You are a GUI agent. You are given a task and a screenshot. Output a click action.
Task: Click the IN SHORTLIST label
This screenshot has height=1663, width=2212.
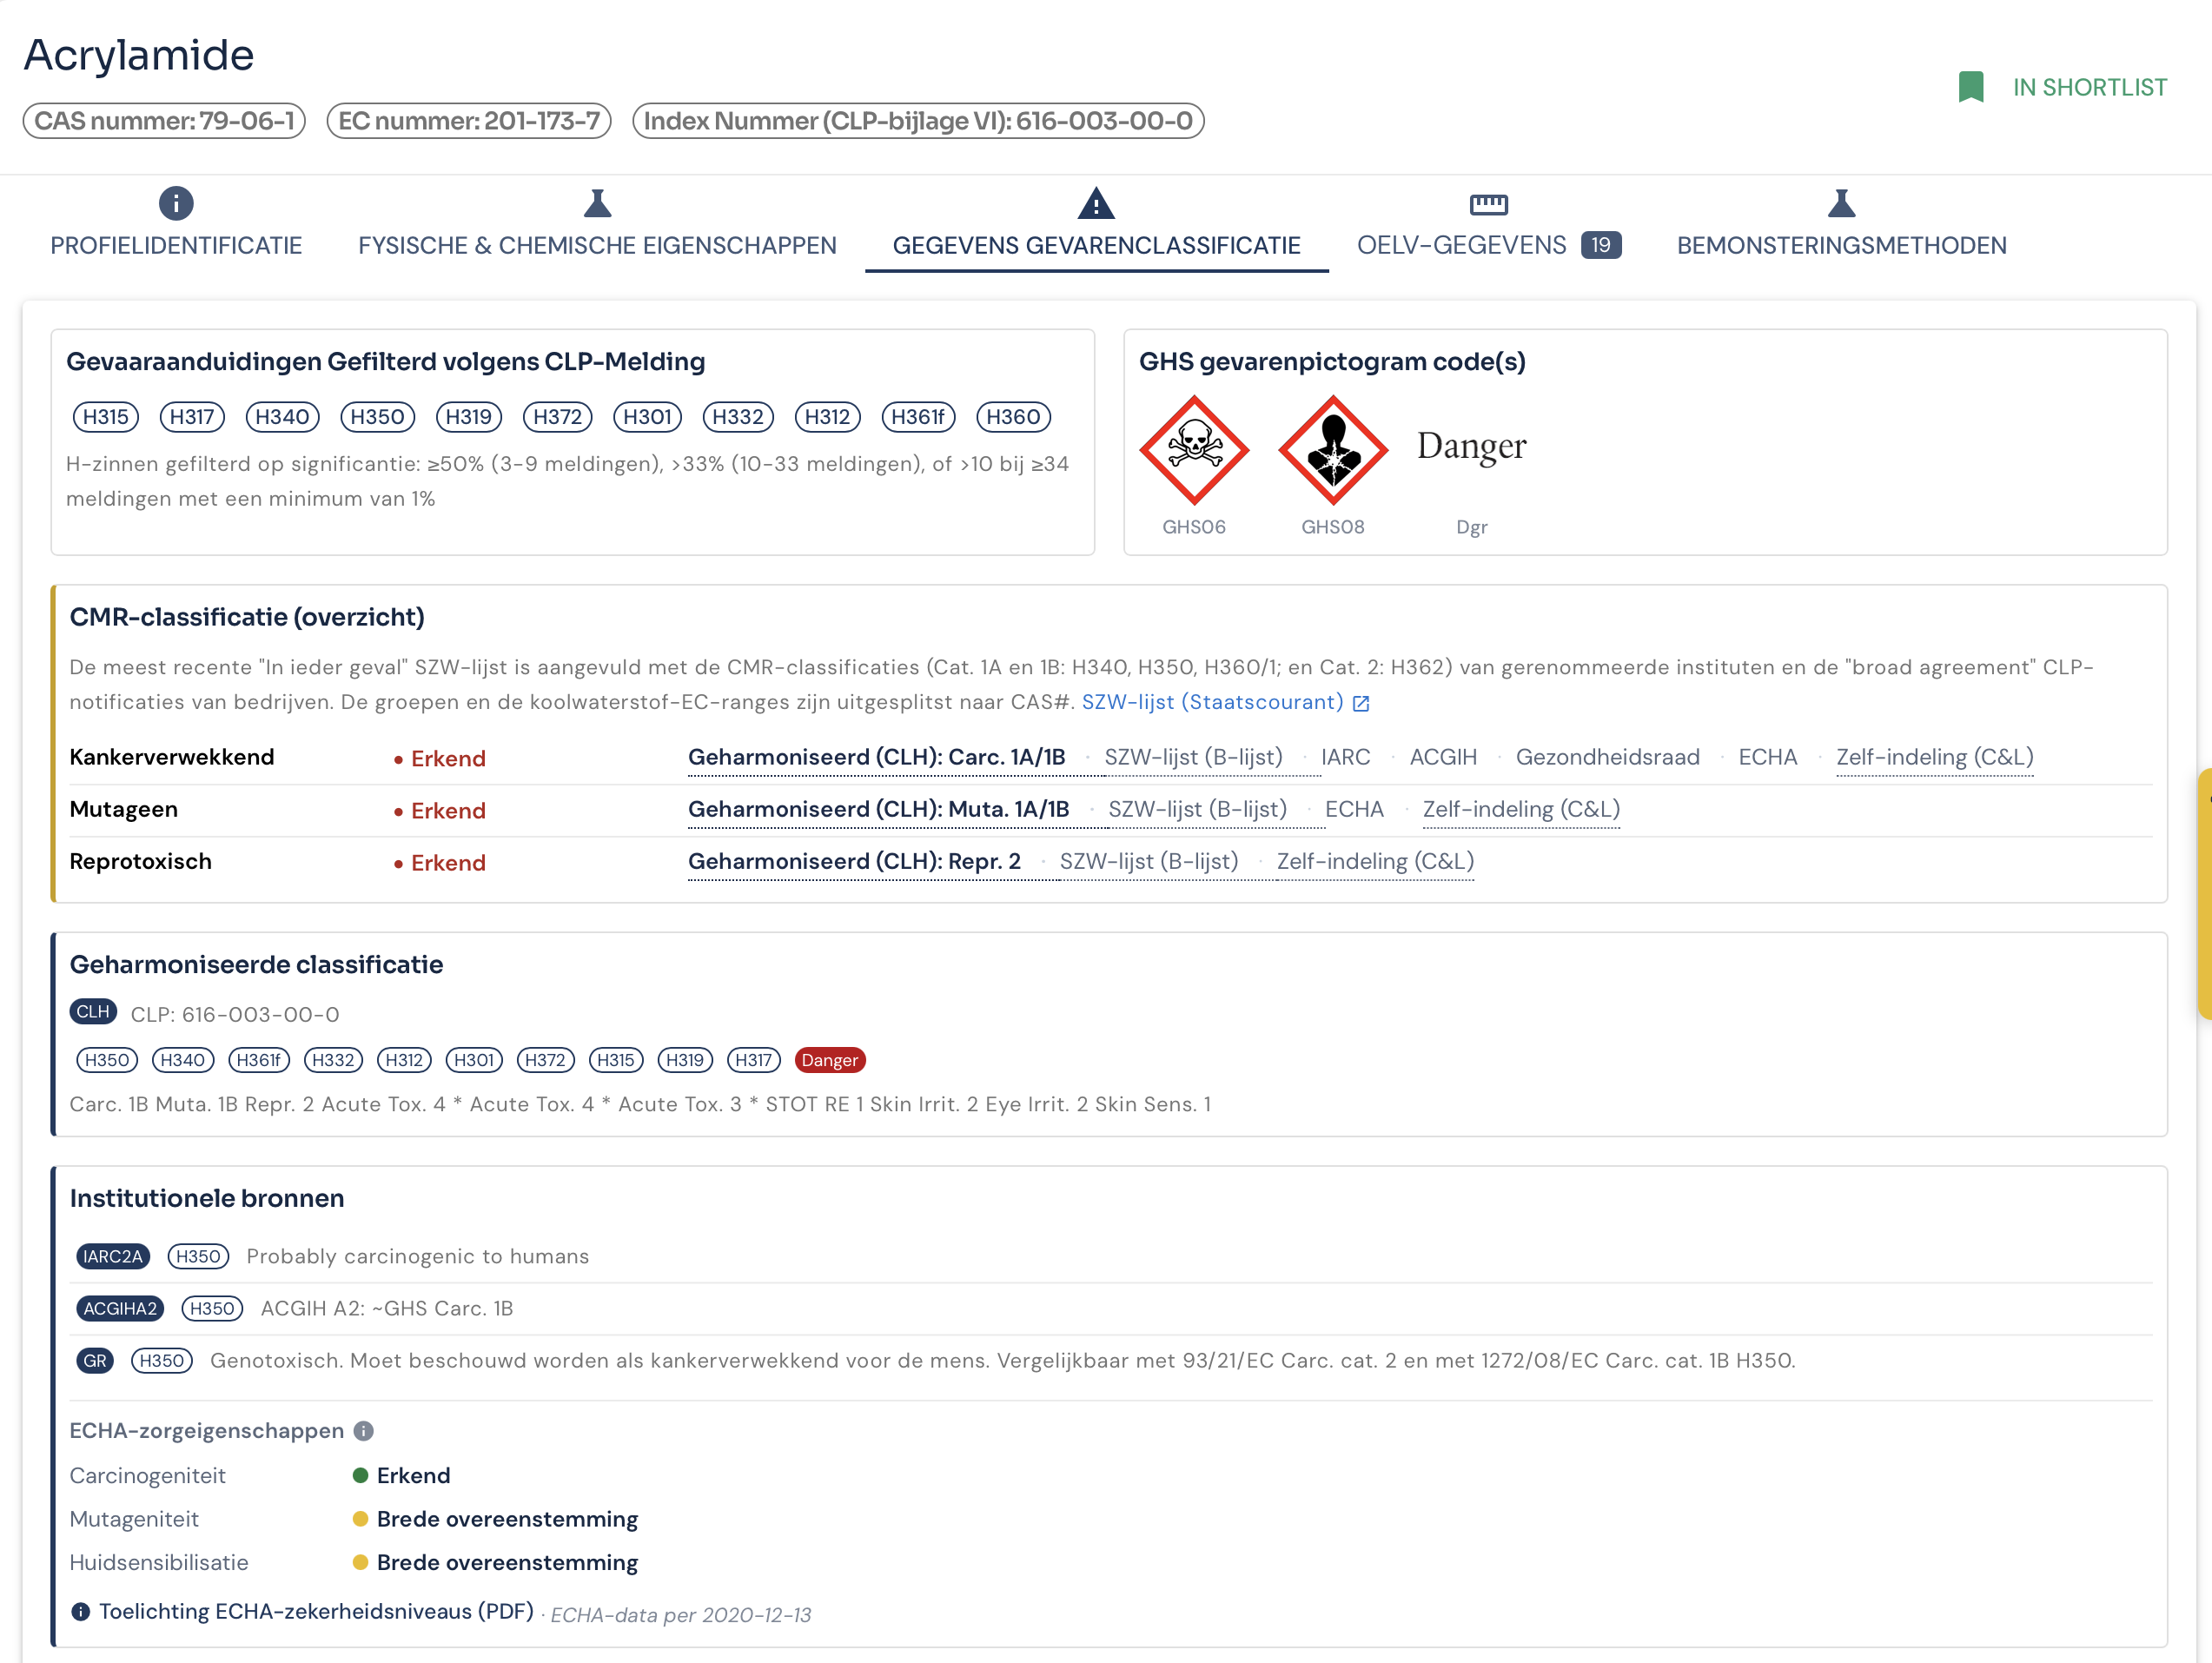point(2089,87)
